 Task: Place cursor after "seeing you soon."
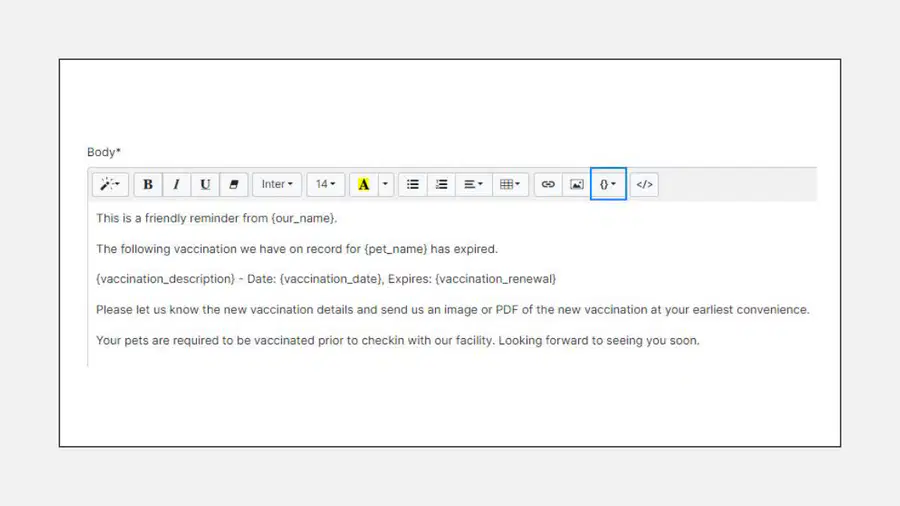(x=701, y=341)
